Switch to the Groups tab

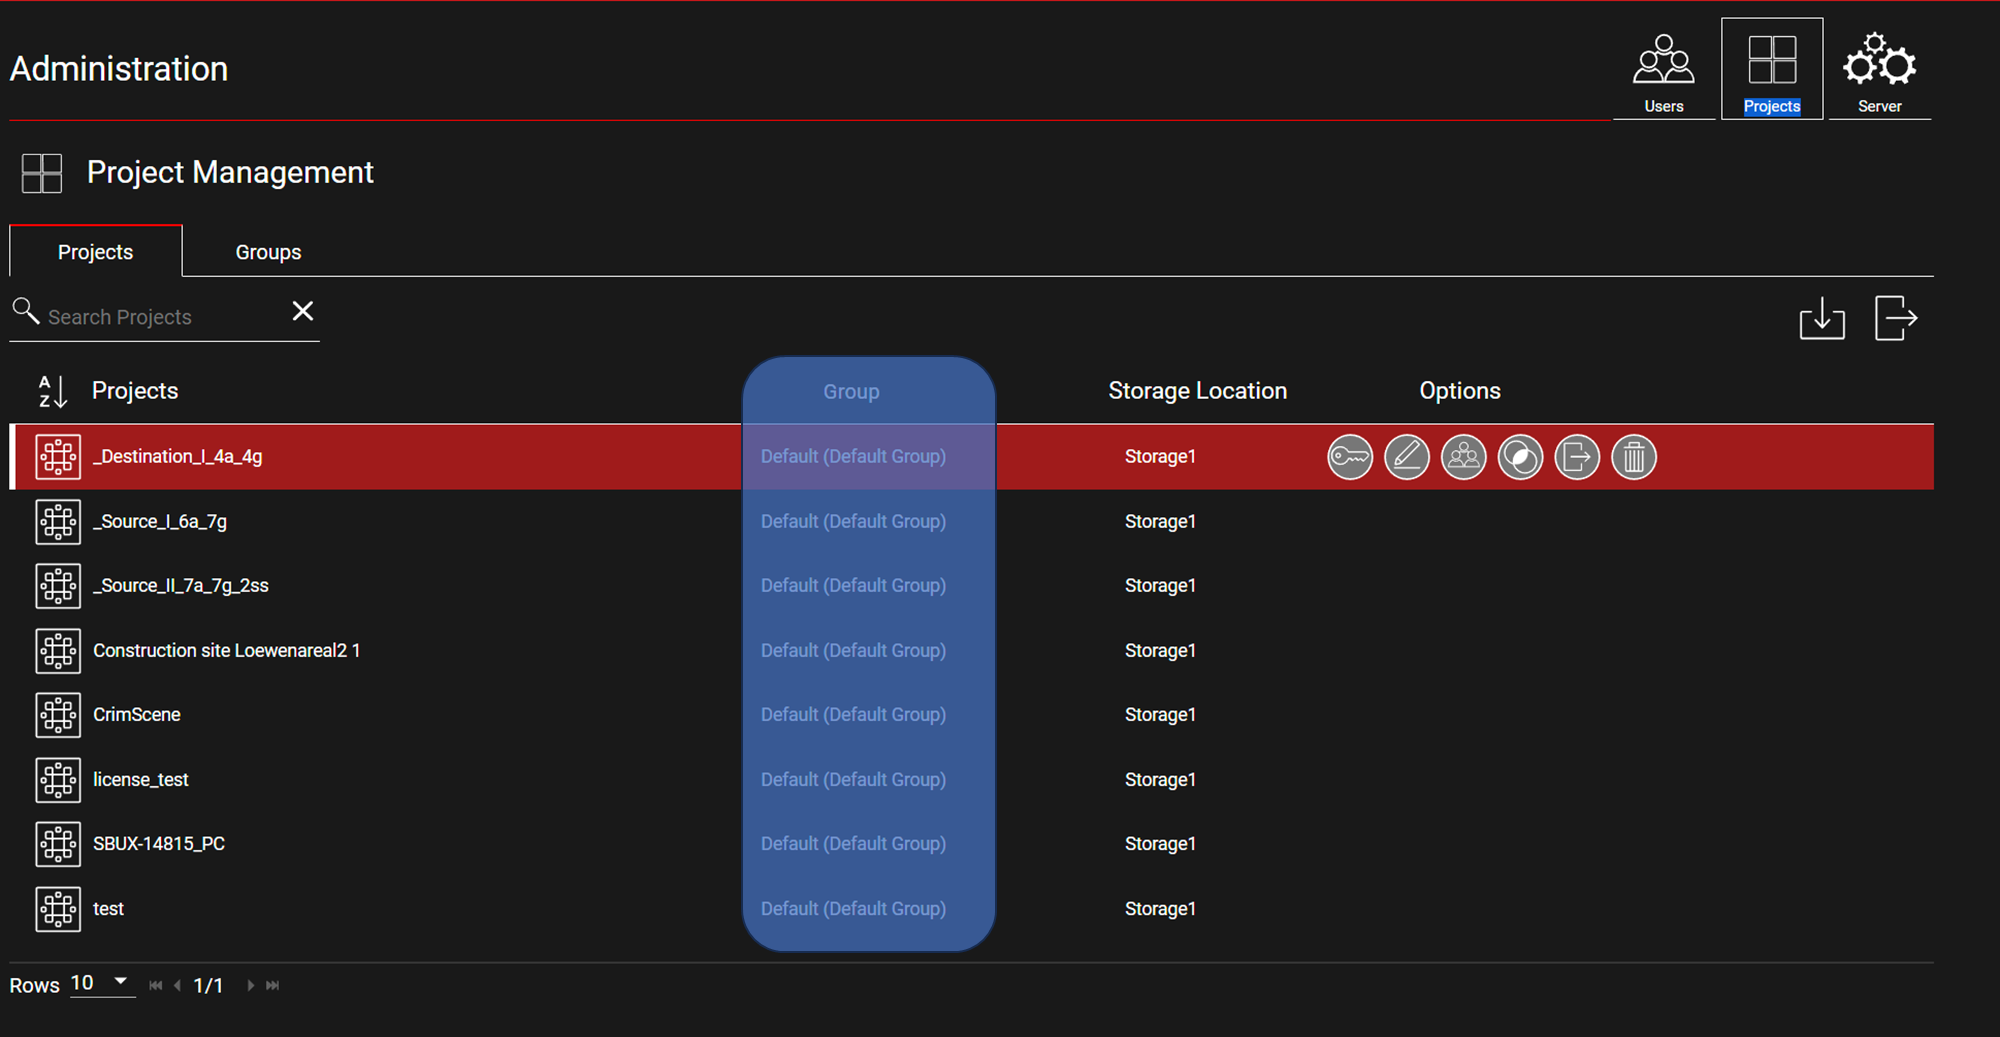268,252
